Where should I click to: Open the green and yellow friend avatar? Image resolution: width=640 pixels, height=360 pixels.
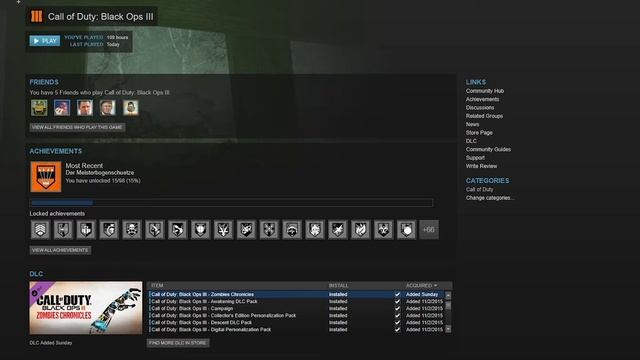(39, 108)
